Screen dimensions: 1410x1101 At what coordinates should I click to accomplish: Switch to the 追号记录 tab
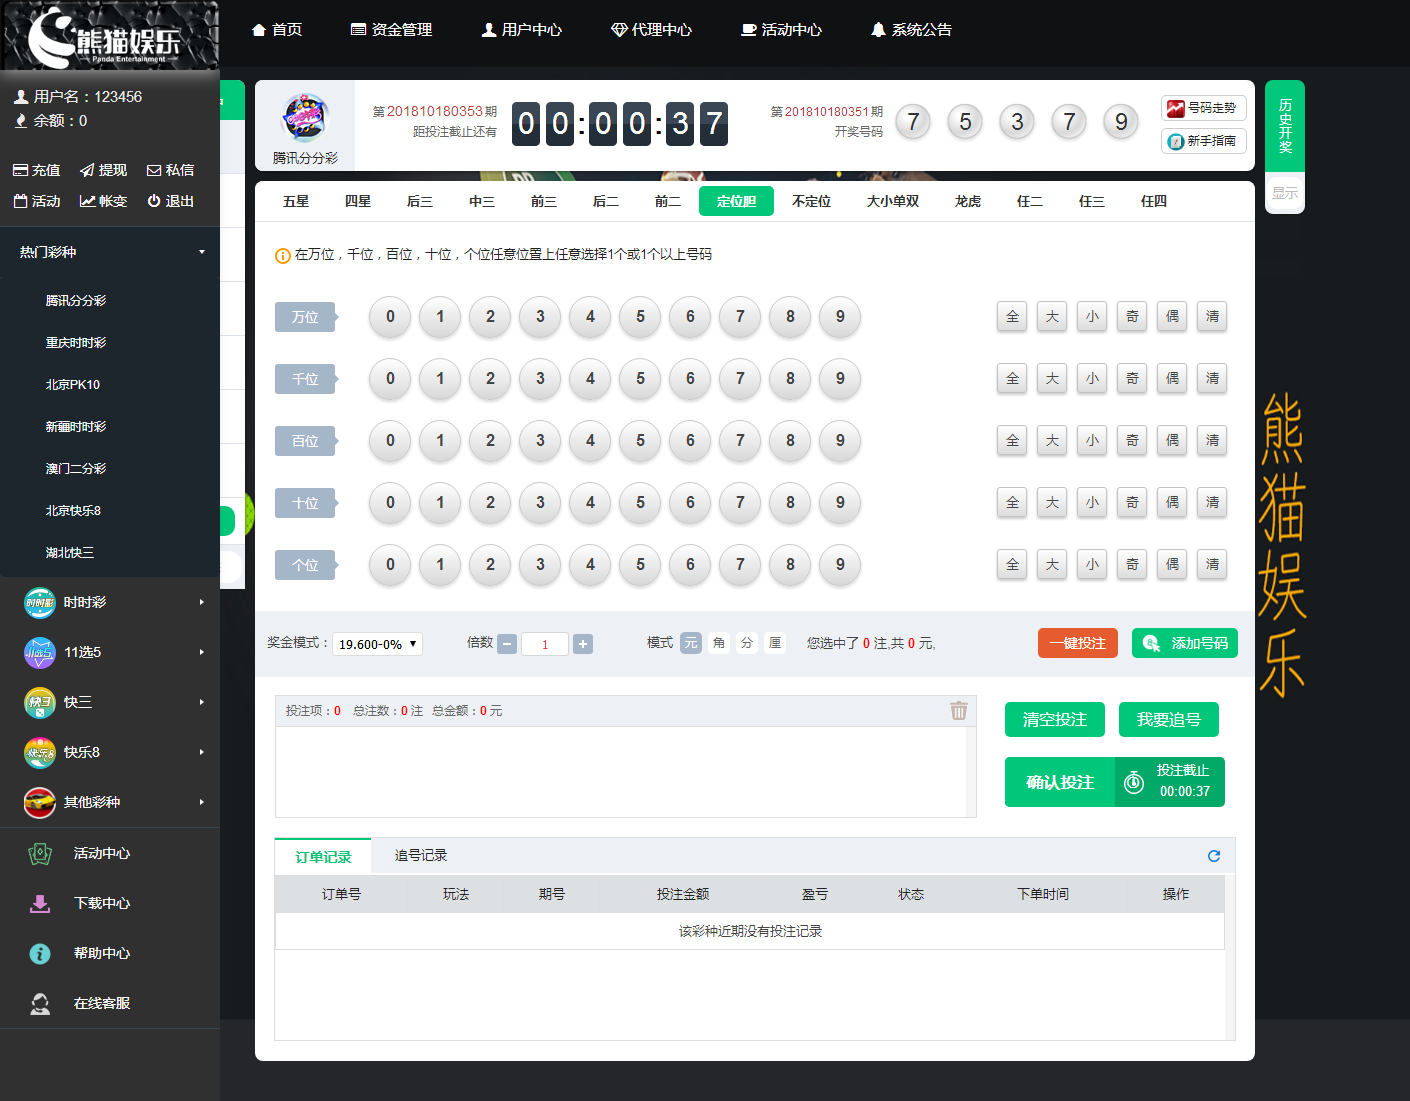tap(420, 856)
